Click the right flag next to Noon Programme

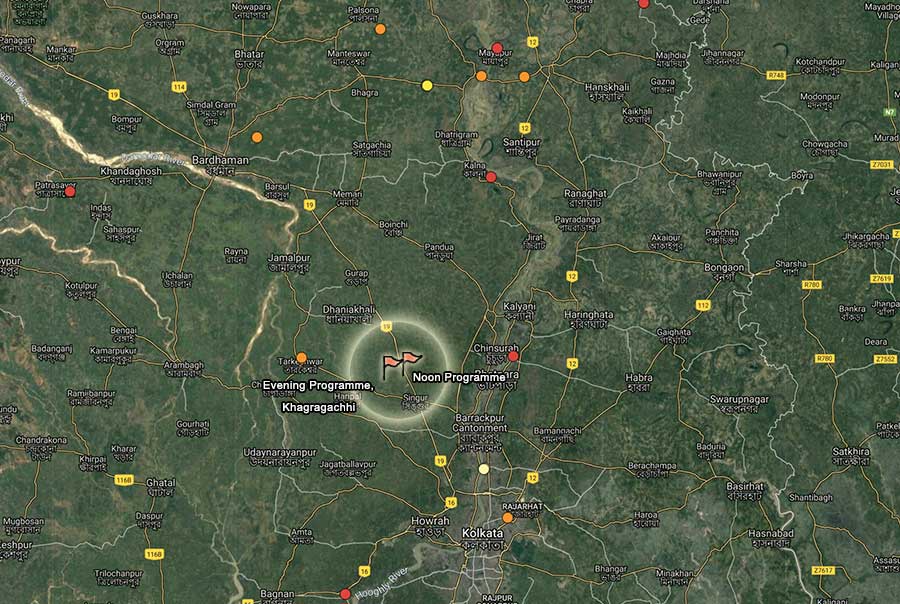(412, 364)
